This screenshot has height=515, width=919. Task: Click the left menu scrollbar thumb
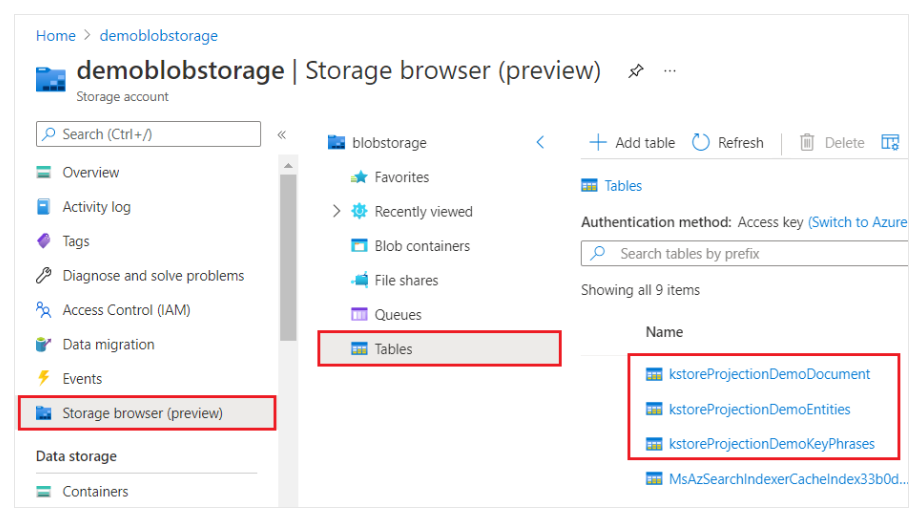coord(288,258)
